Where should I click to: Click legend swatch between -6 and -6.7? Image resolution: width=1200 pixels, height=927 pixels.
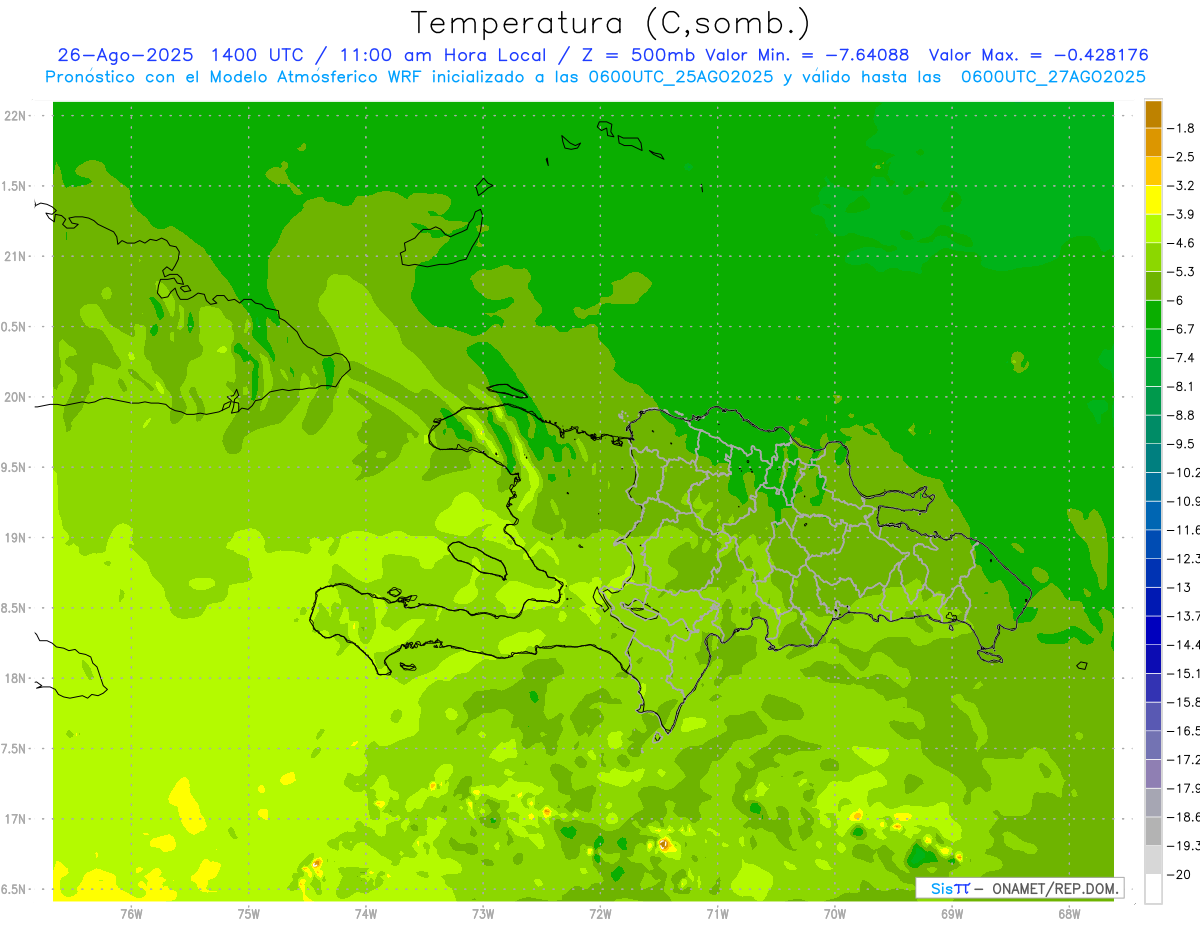click(x=1153, y=315)
